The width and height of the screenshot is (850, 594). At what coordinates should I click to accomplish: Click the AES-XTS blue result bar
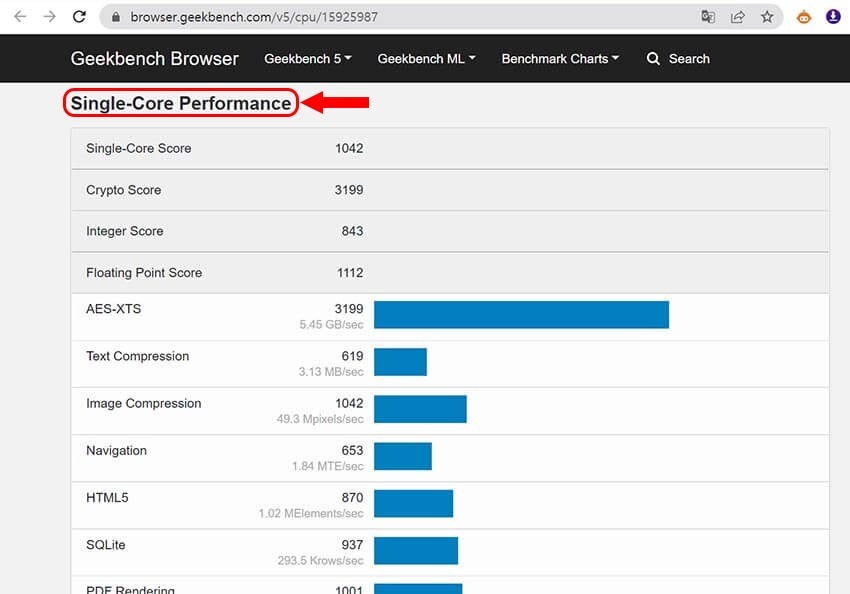tap(521, 314)
